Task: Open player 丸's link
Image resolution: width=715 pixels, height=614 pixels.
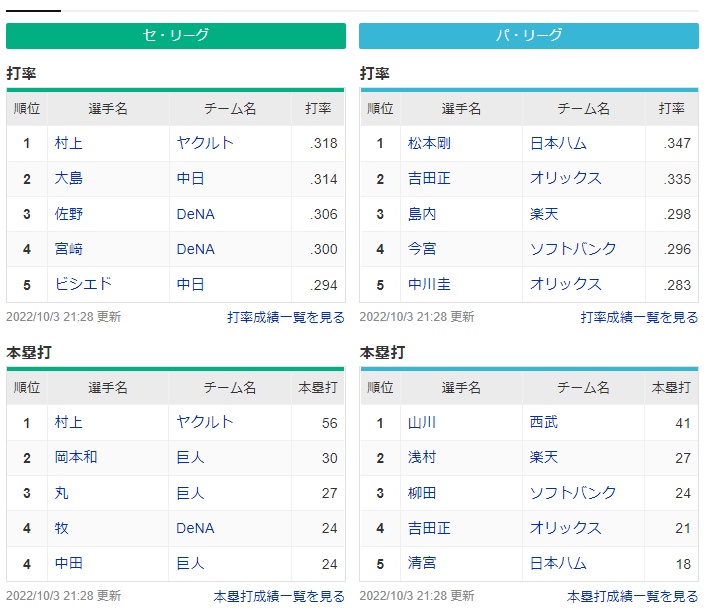Action: (x=61, y=493)
